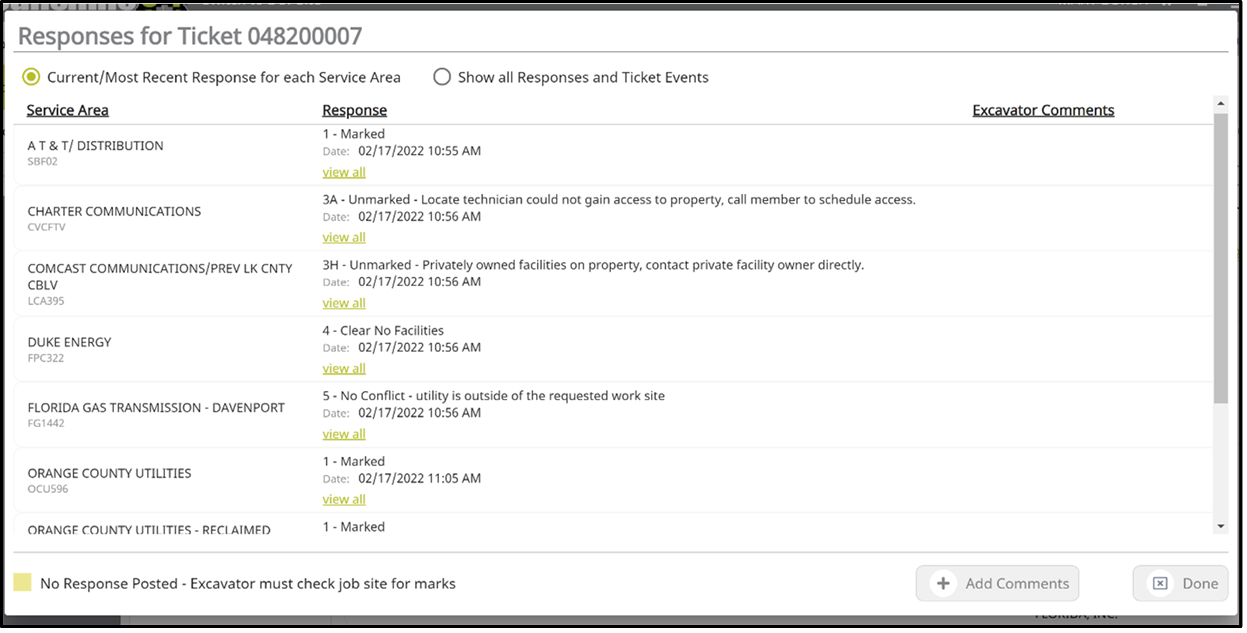Sort by Response column header

(x=354, y=110)
